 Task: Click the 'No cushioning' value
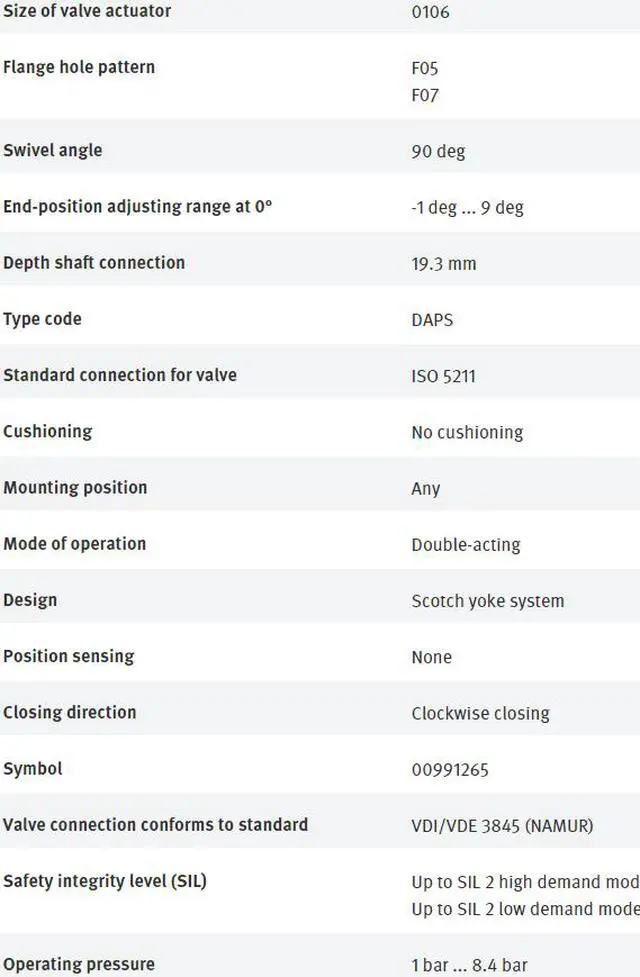click(x=467, y=433)
